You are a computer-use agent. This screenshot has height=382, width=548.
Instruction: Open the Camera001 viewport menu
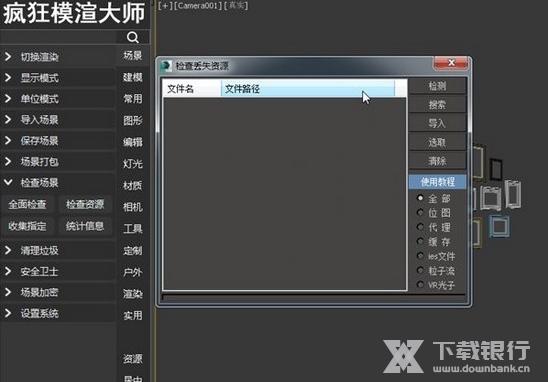[198, 6]
